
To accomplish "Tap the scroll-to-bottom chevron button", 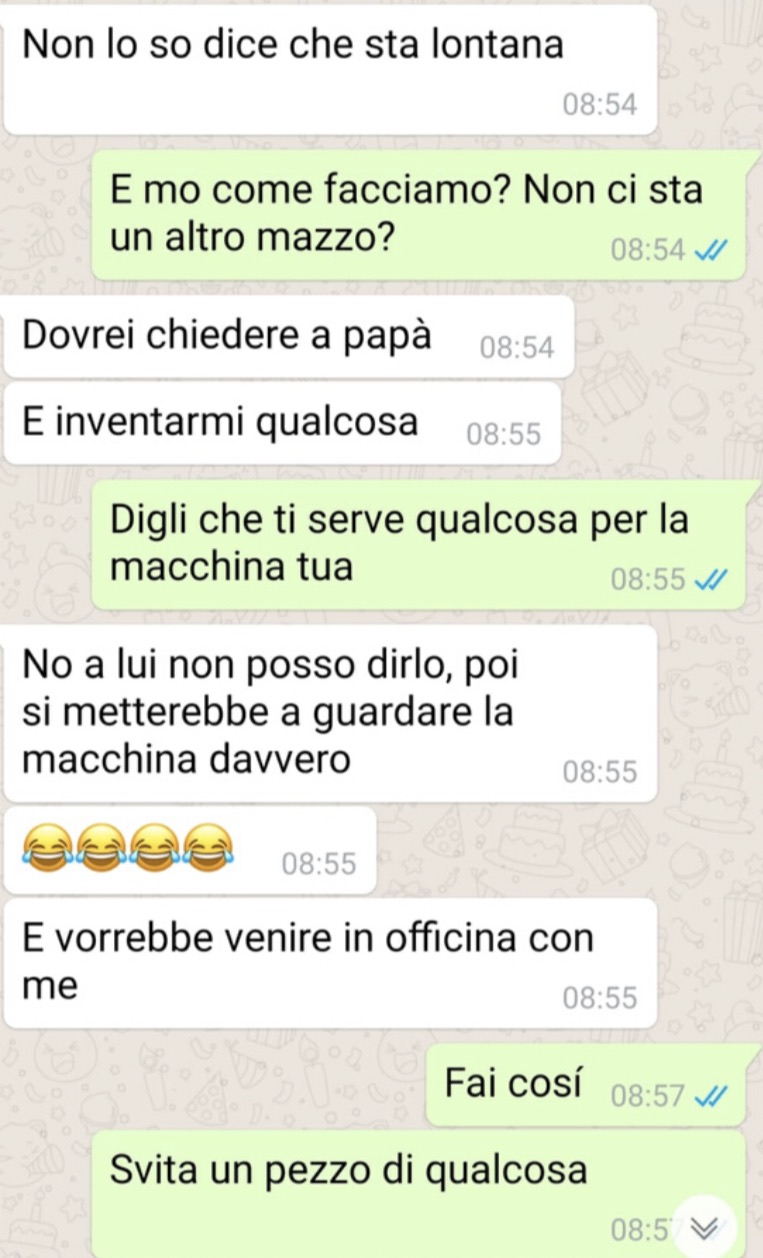I will pyautogui.click(x=706, y=1227).
